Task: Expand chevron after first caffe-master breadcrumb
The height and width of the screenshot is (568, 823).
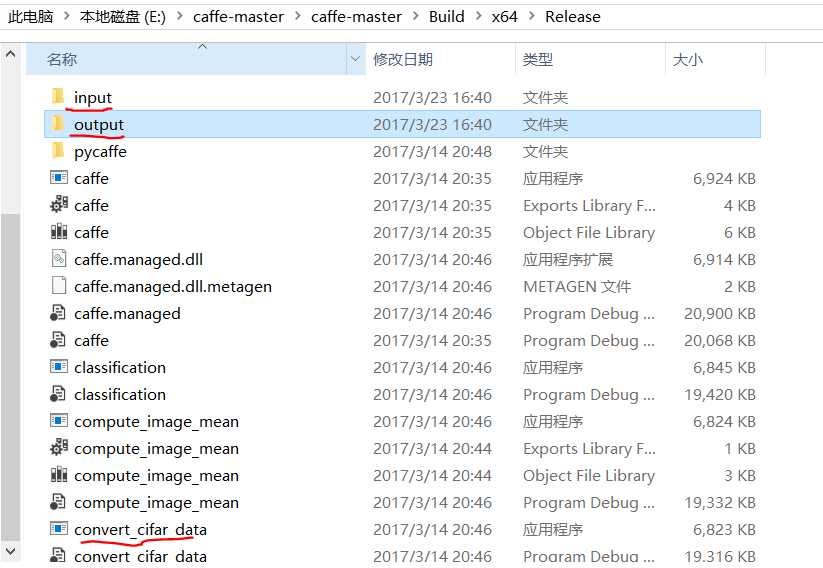Action: (x=298, y=16)
